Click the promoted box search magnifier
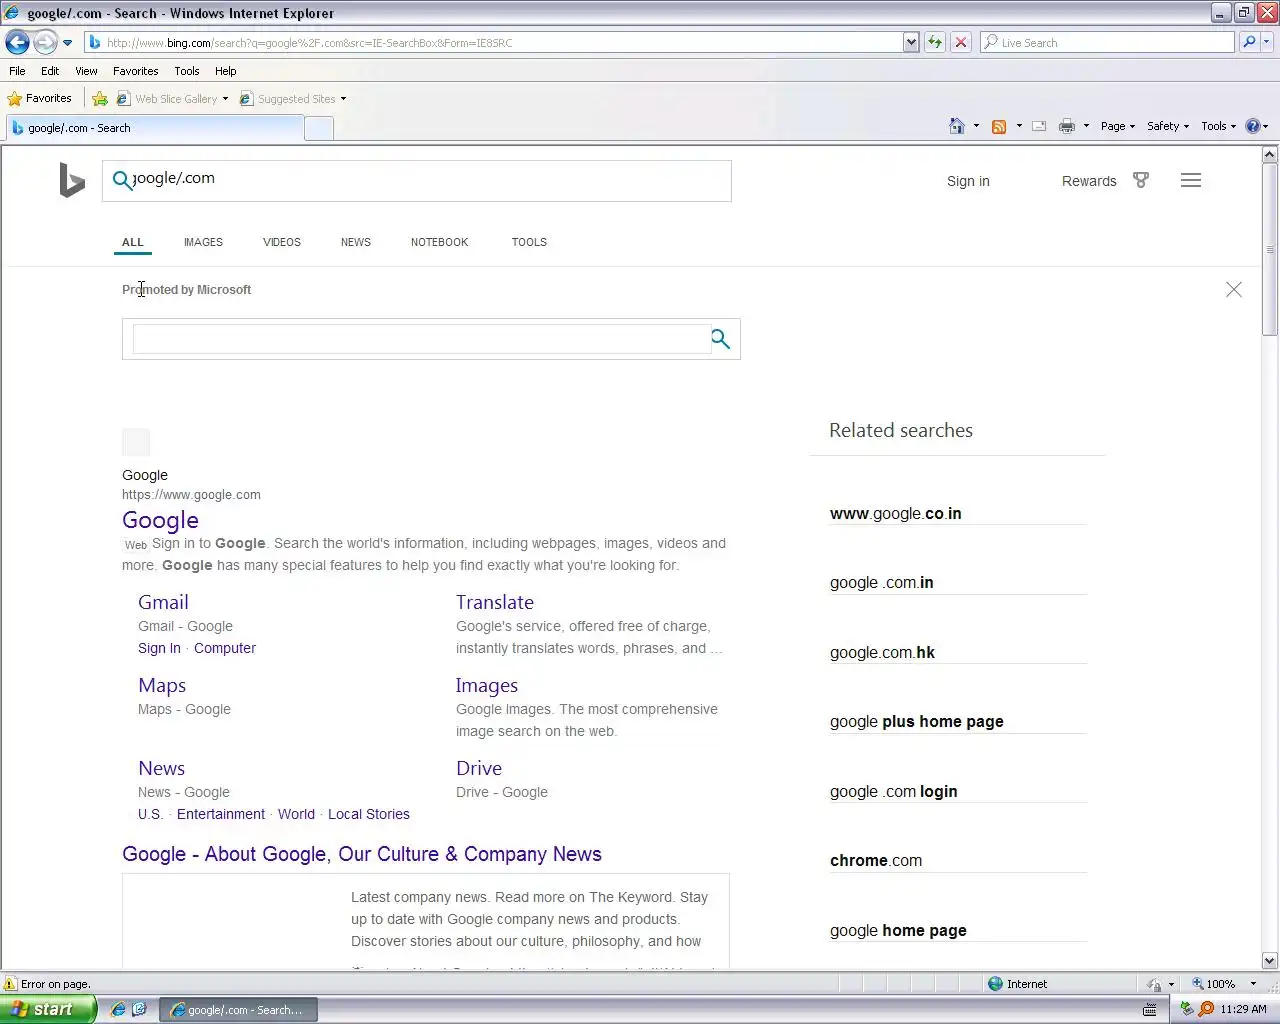 click(720, 339)
